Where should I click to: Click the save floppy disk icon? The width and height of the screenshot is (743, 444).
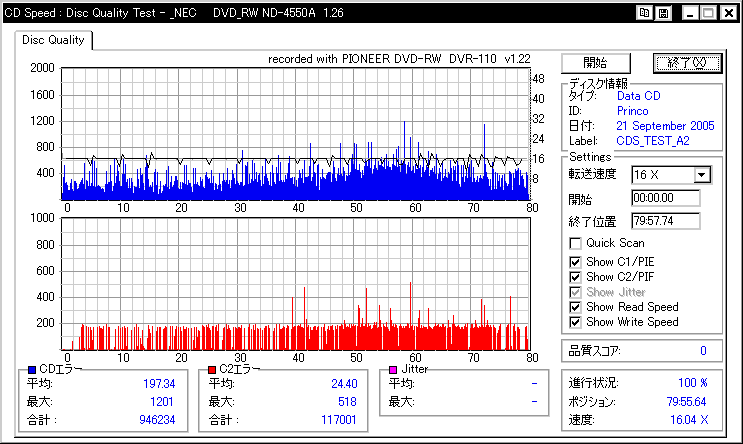(x=663, y=13)
